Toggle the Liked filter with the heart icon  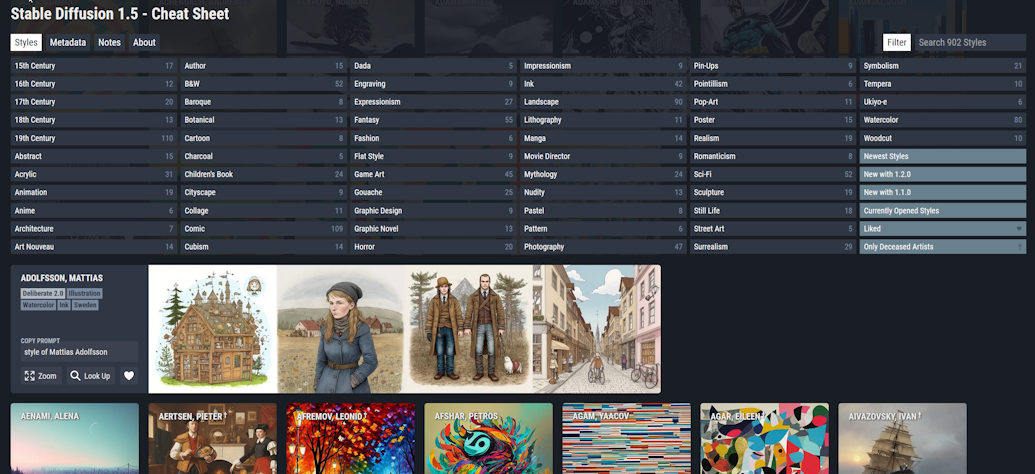[943, 228]
